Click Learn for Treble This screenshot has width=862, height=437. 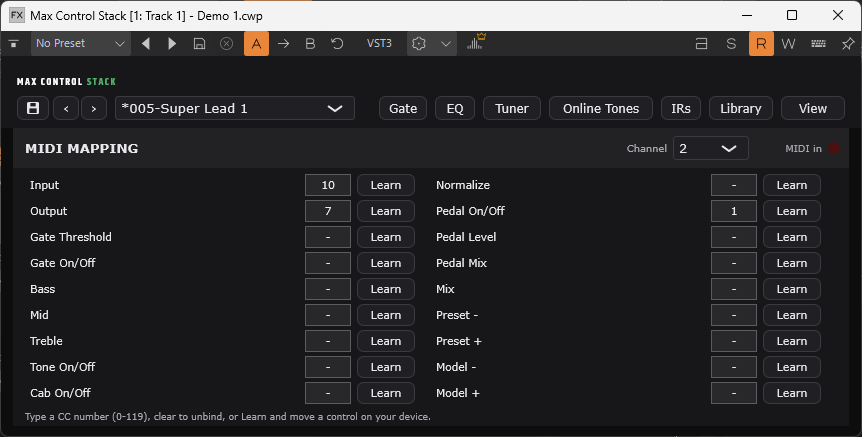[x=386, y=341]
